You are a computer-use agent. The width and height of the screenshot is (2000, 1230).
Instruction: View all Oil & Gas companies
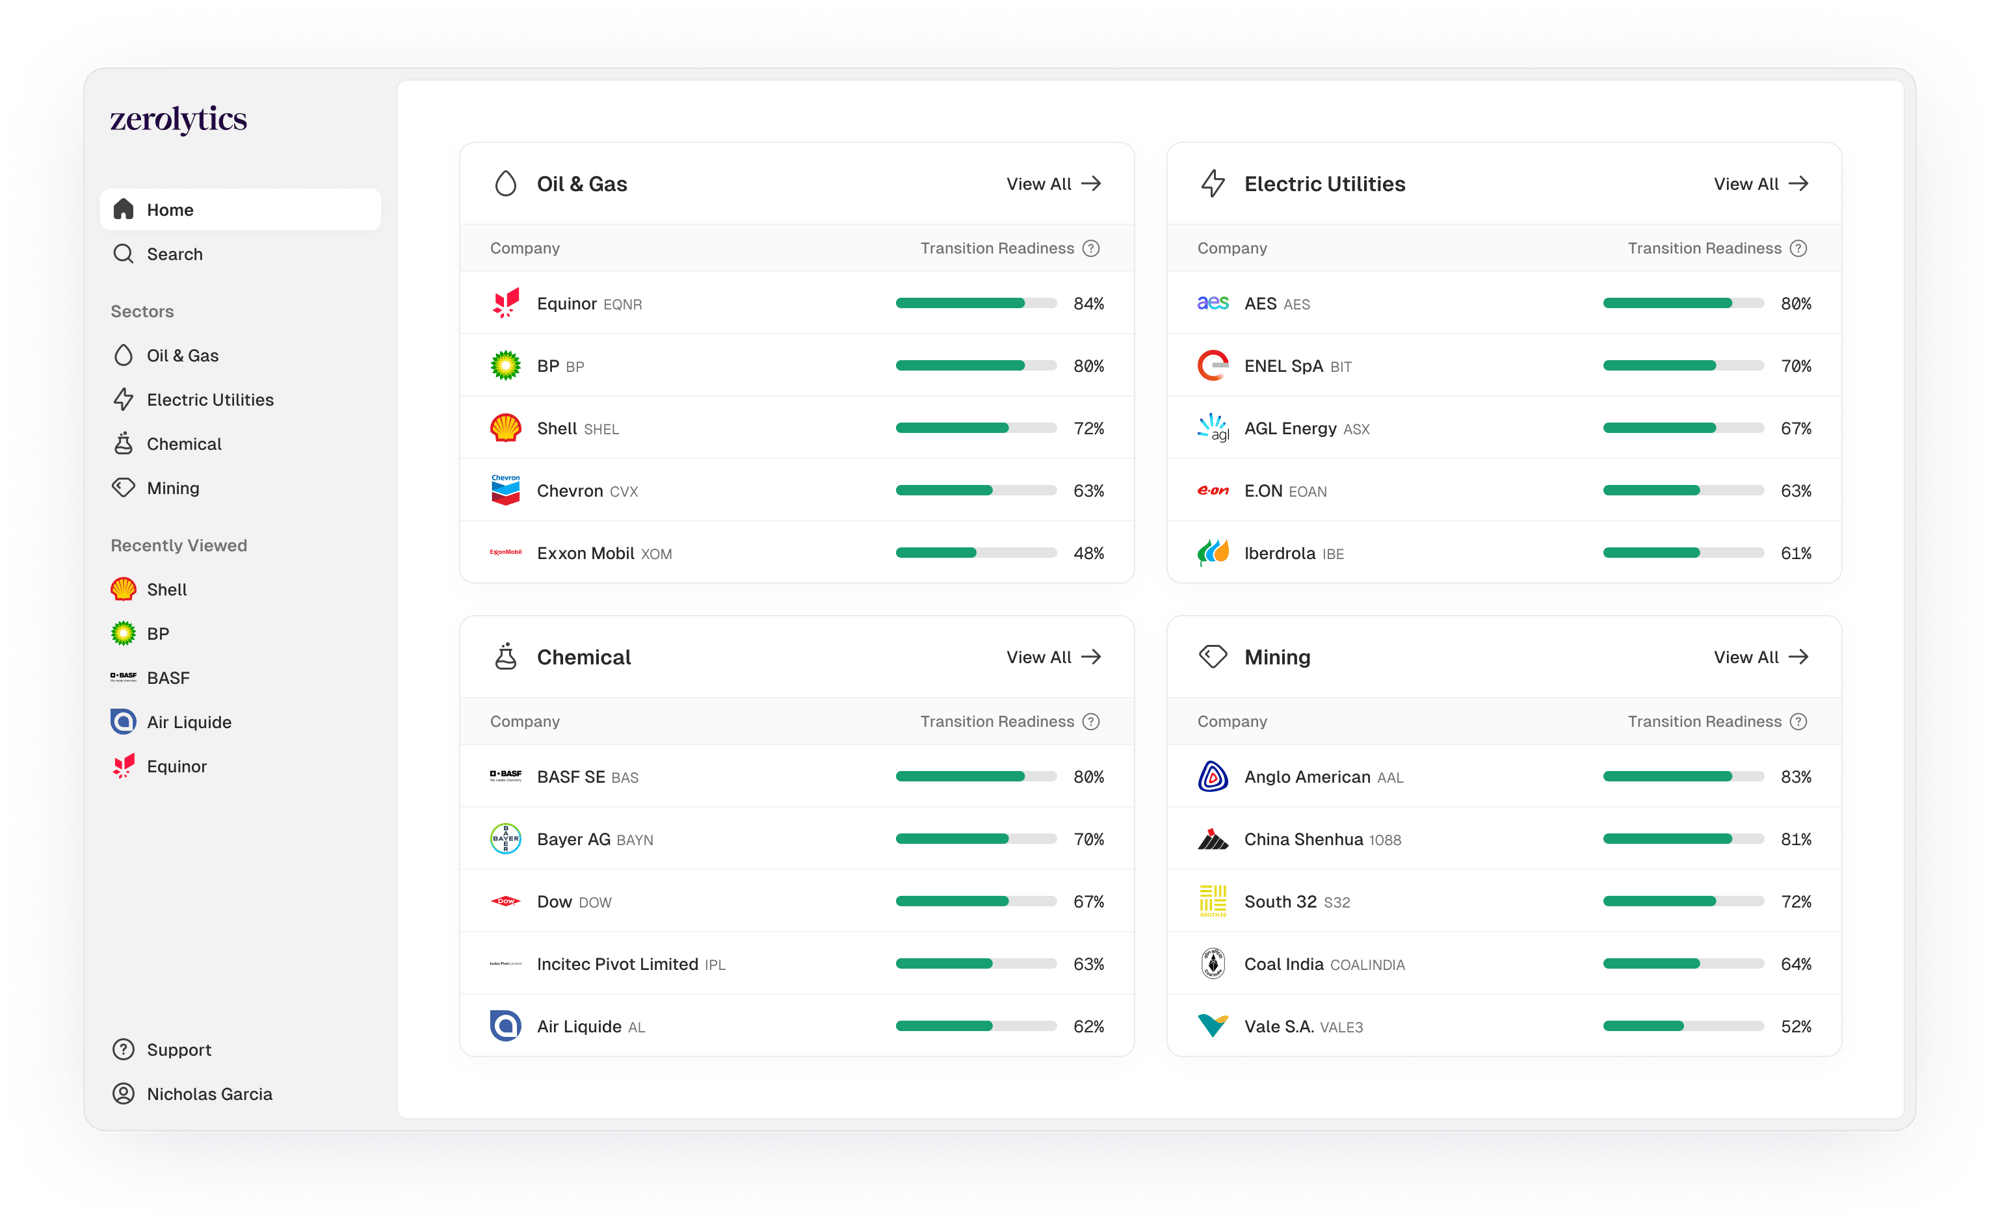point(1054,184)
